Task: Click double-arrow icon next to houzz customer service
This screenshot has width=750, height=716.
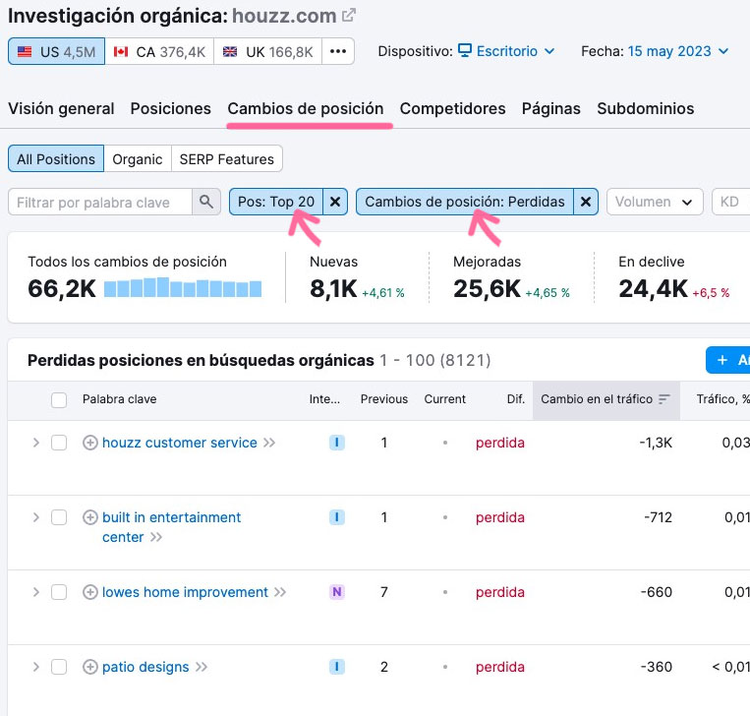Action: pyautogui.click(x=269, y=443)
